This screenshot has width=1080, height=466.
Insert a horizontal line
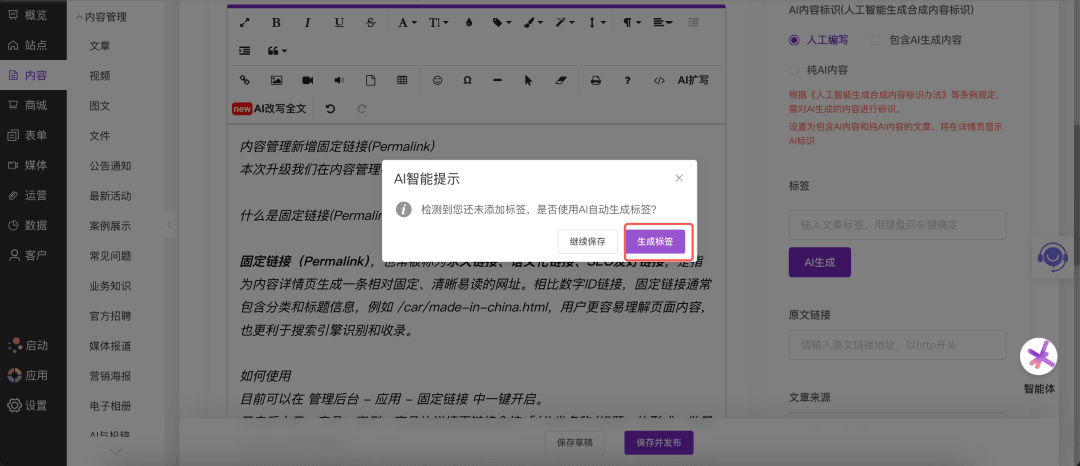497,80
